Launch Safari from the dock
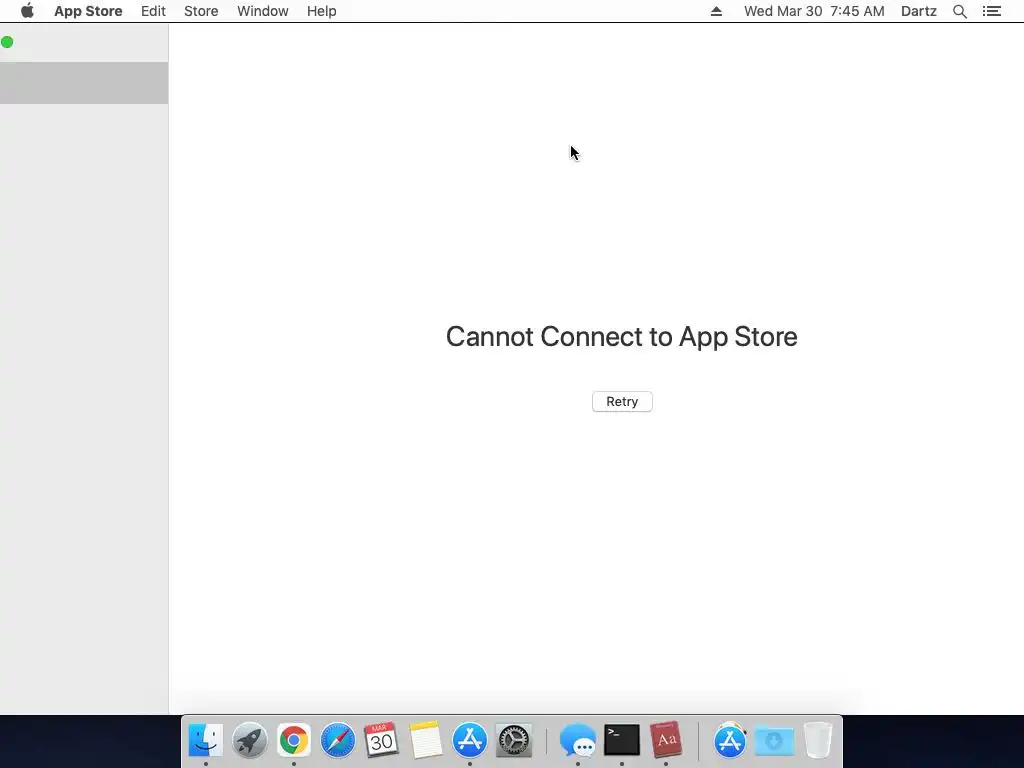The image size is (1024, 768). 338,740
